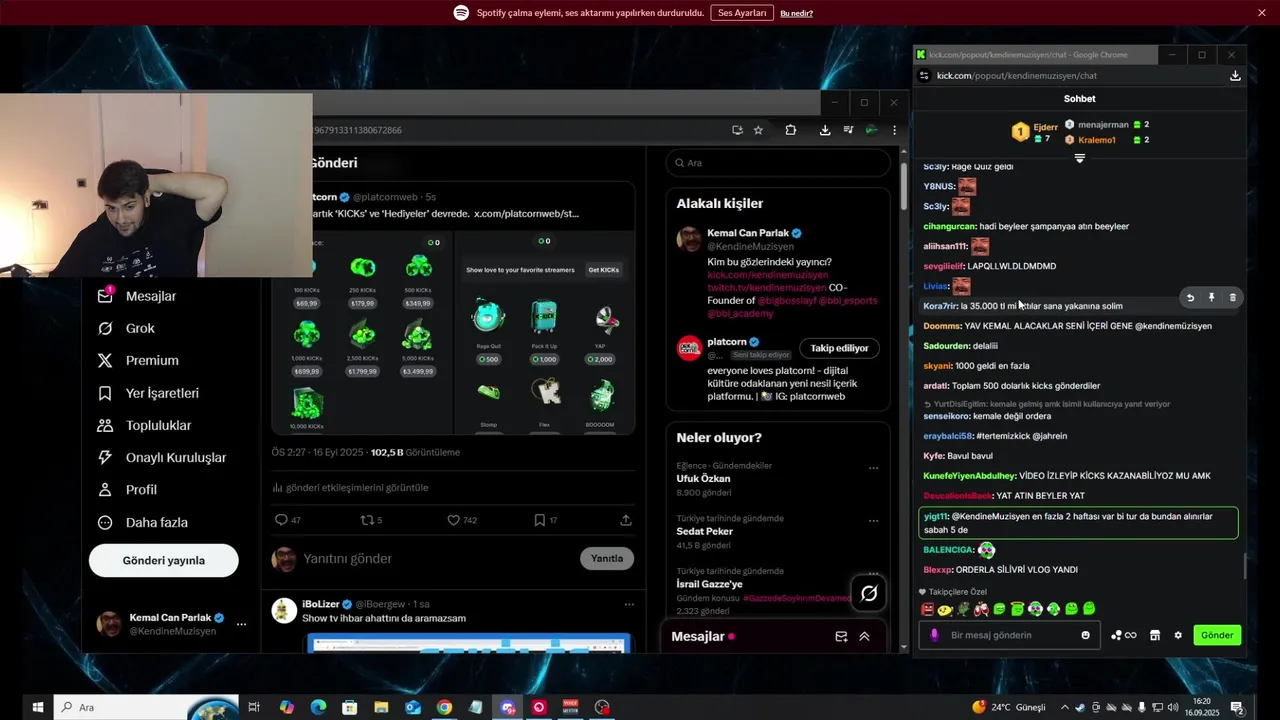The image size is (1280, 720).
Task: Click download icon in Kick chat address bar
Action: pyautogui.click(x=1235, y=76)
